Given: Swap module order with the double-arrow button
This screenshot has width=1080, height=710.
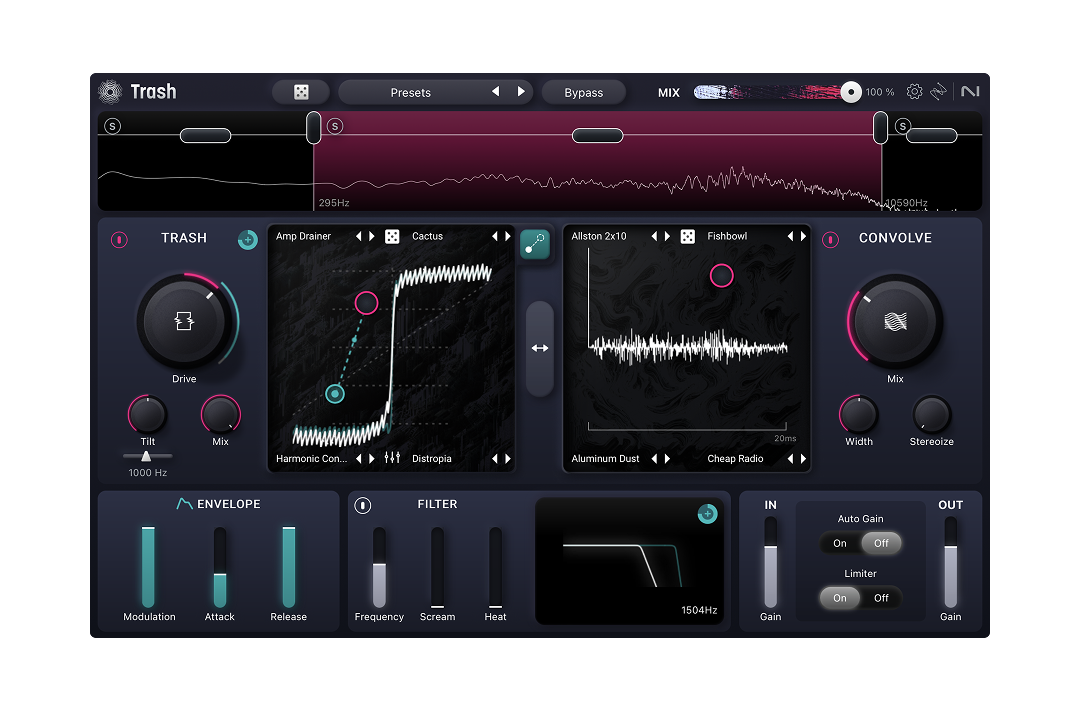Looking at the screenshot, I should (x=540, y=348).
